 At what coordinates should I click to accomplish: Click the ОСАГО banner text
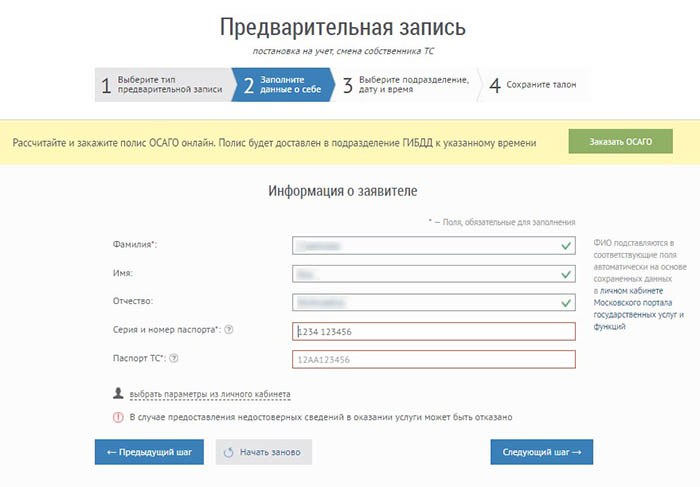[x=274, y=143]
